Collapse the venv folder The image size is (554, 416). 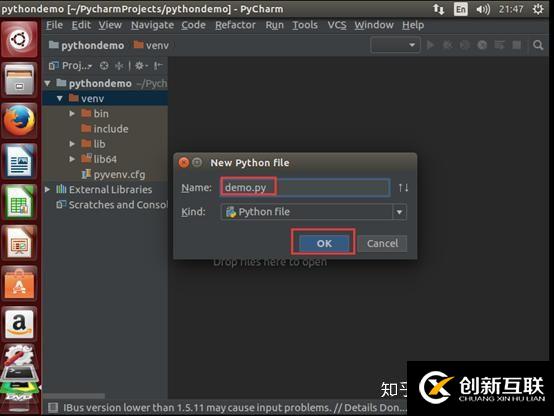click(x=59, y=99)
